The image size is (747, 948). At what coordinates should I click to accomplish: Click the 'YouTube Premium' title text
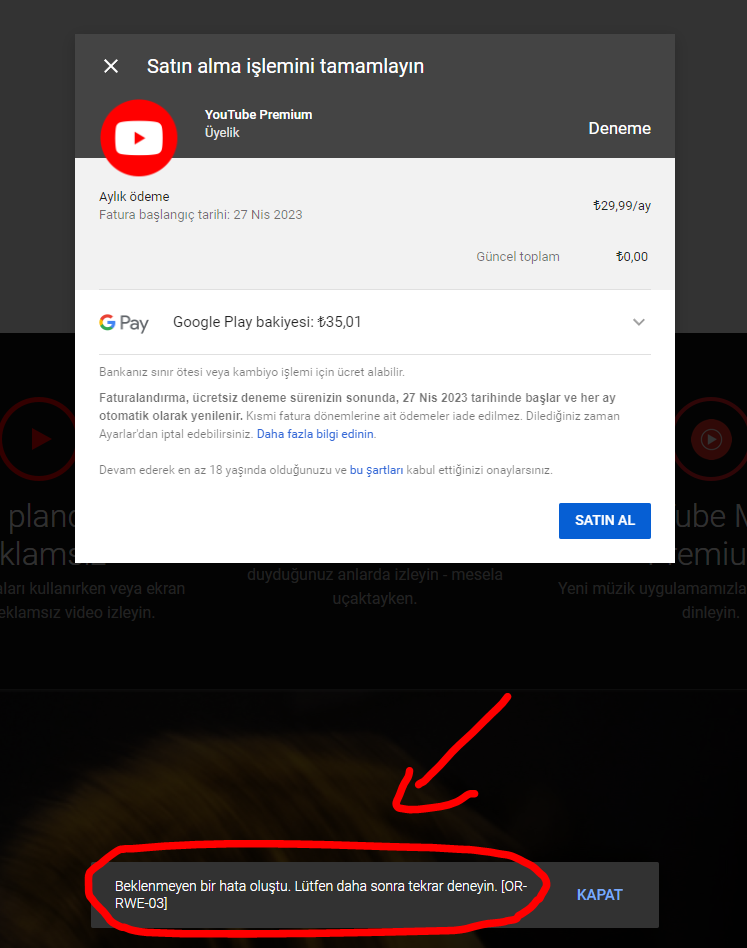click(x=259, y=114)
